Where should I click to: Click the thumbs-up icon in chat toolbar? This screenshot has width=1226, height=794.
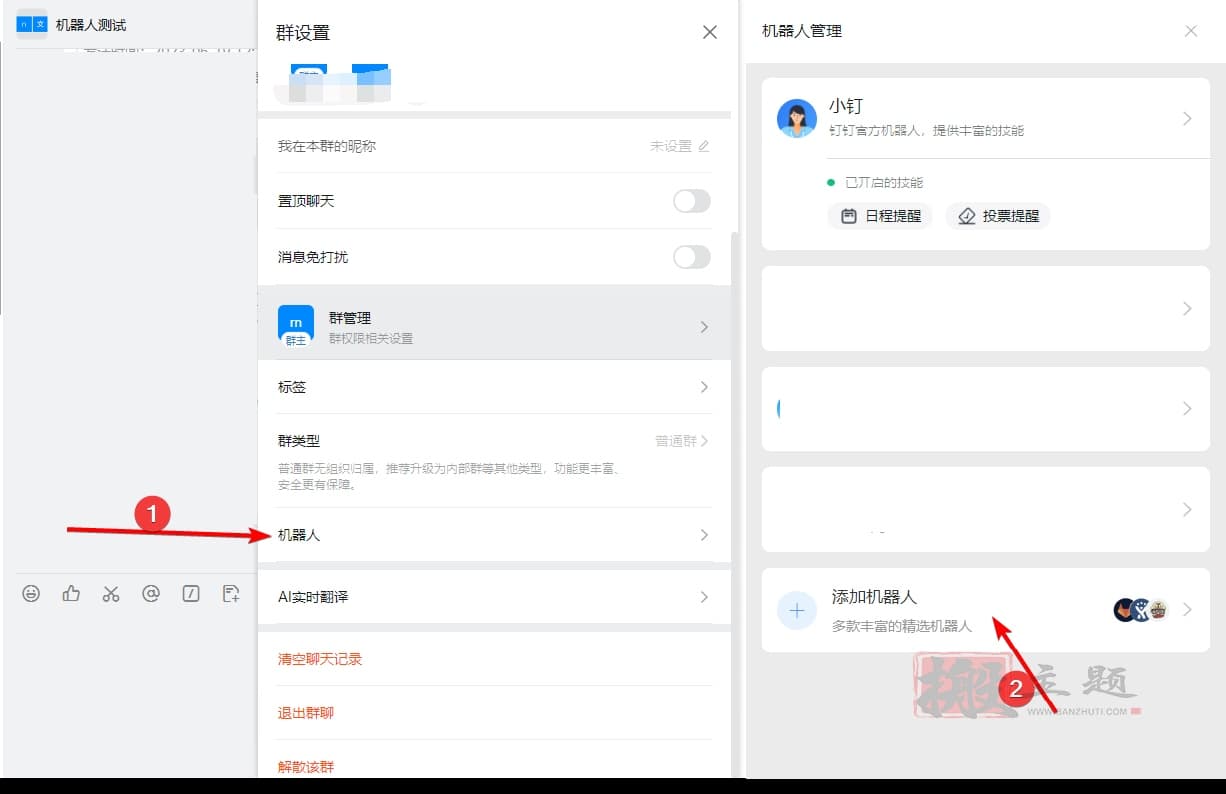[x=71, y=594]
